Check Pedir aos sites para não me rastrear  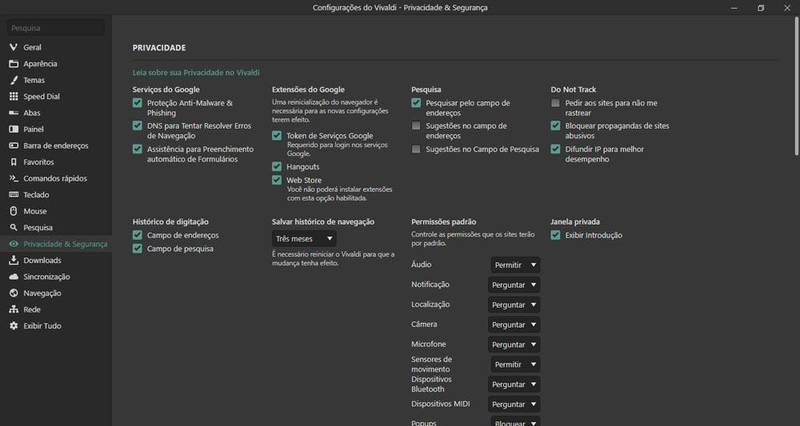tap(555, 103)
